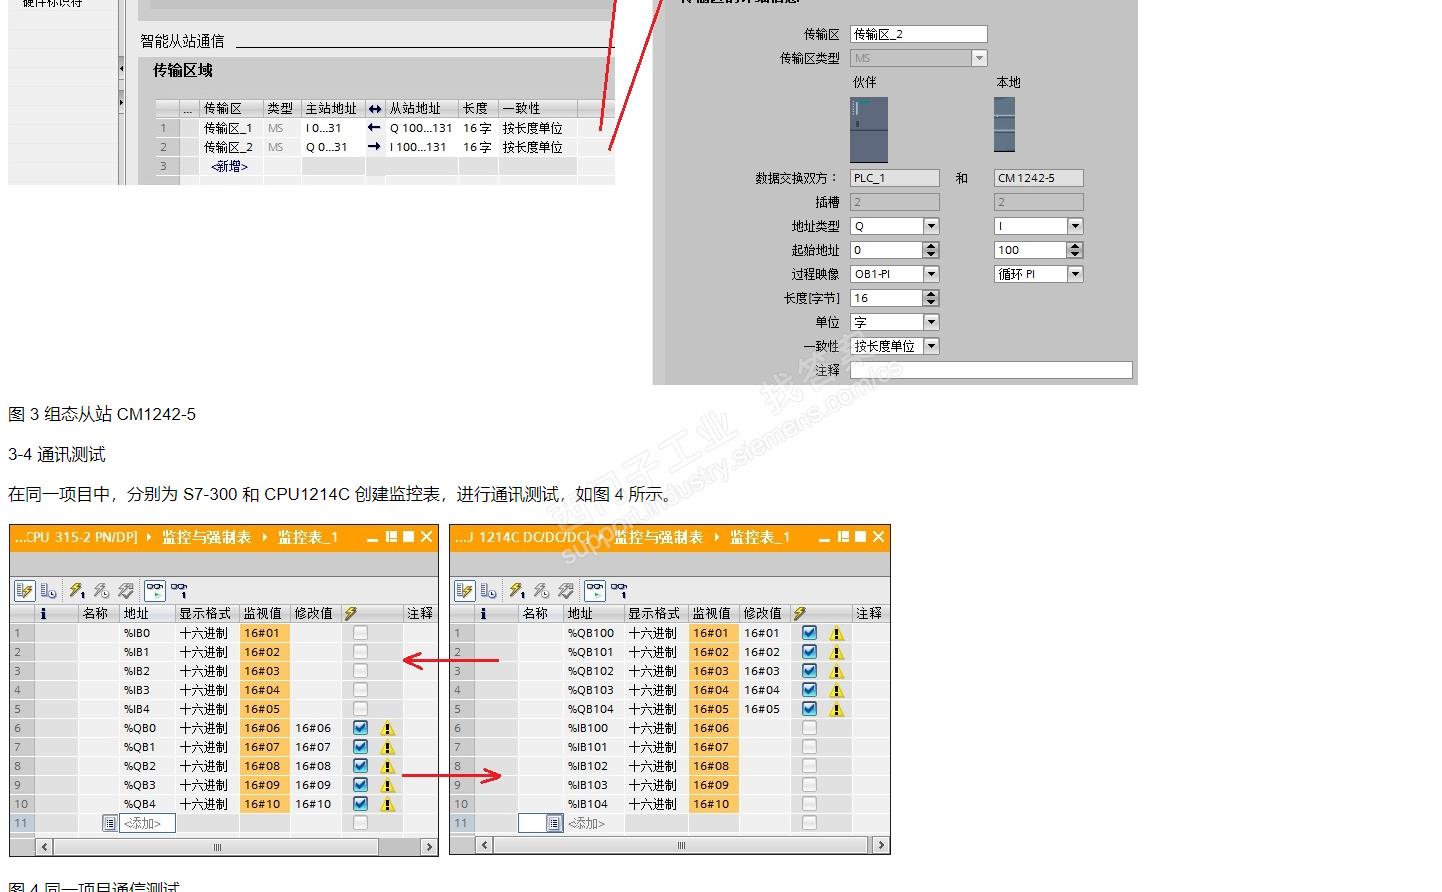Viewport: 1442px width, 892px height.
Task: Click row 11 list icon in 1214C table
Action: 554,823
